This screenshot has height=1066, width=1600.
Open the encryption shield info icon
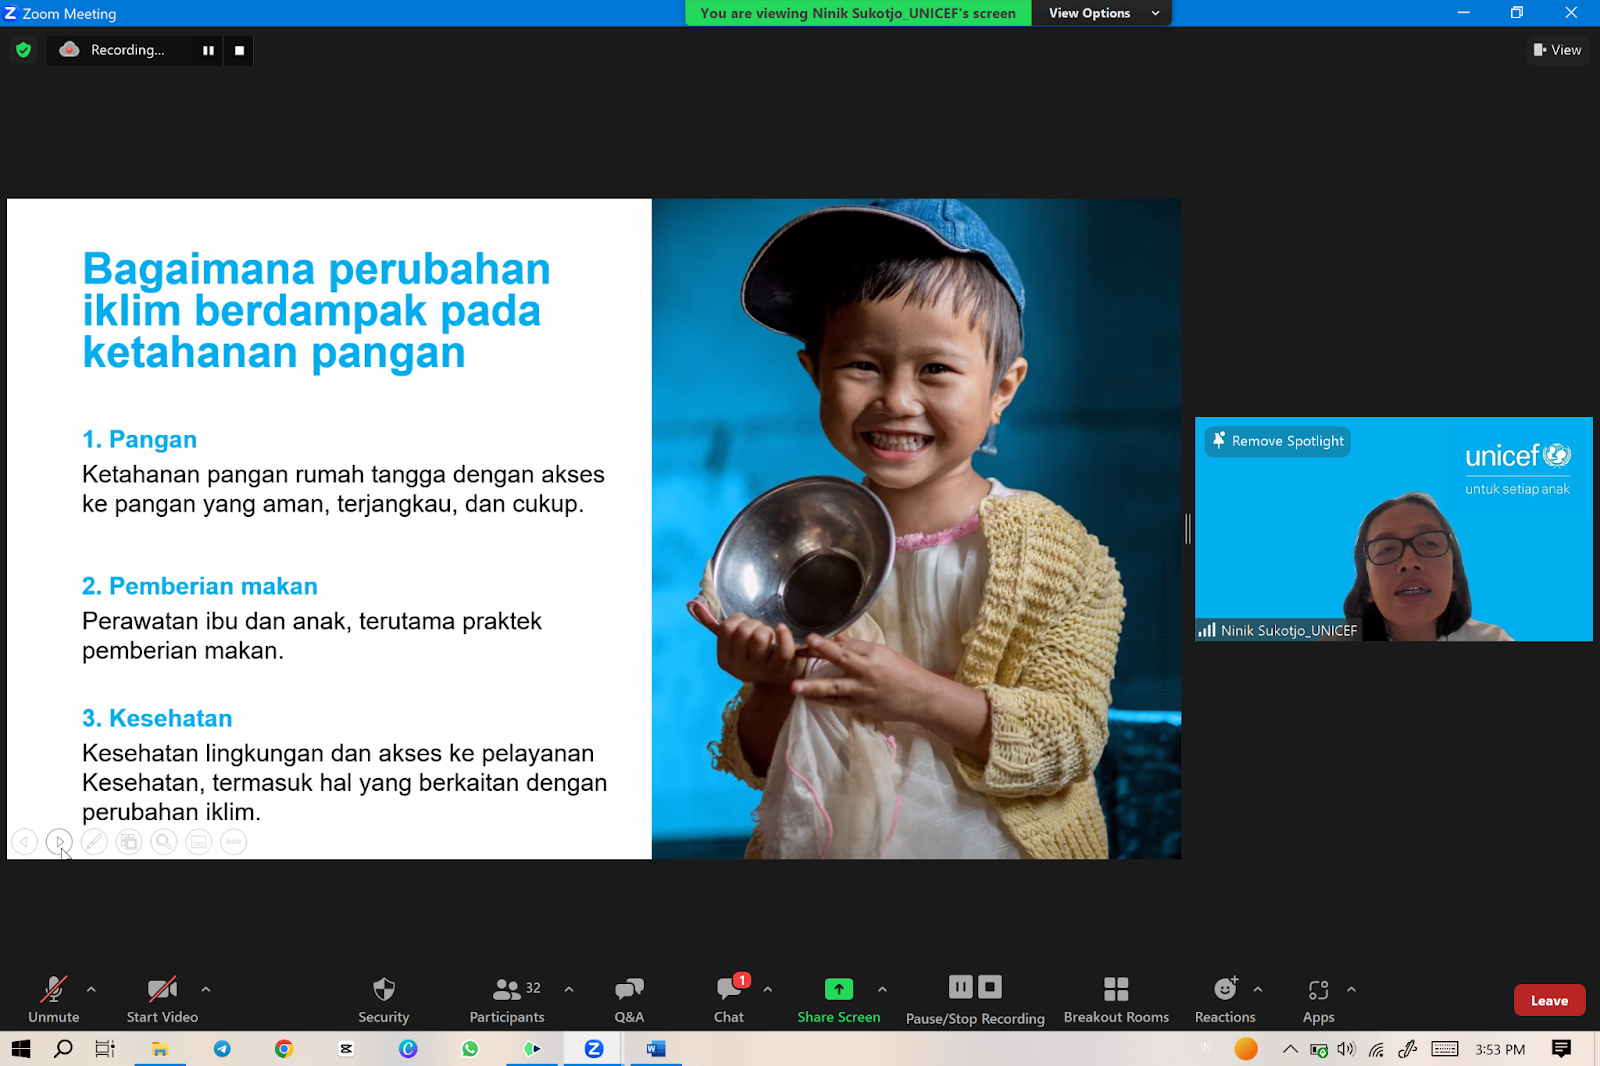pos(24,50)
